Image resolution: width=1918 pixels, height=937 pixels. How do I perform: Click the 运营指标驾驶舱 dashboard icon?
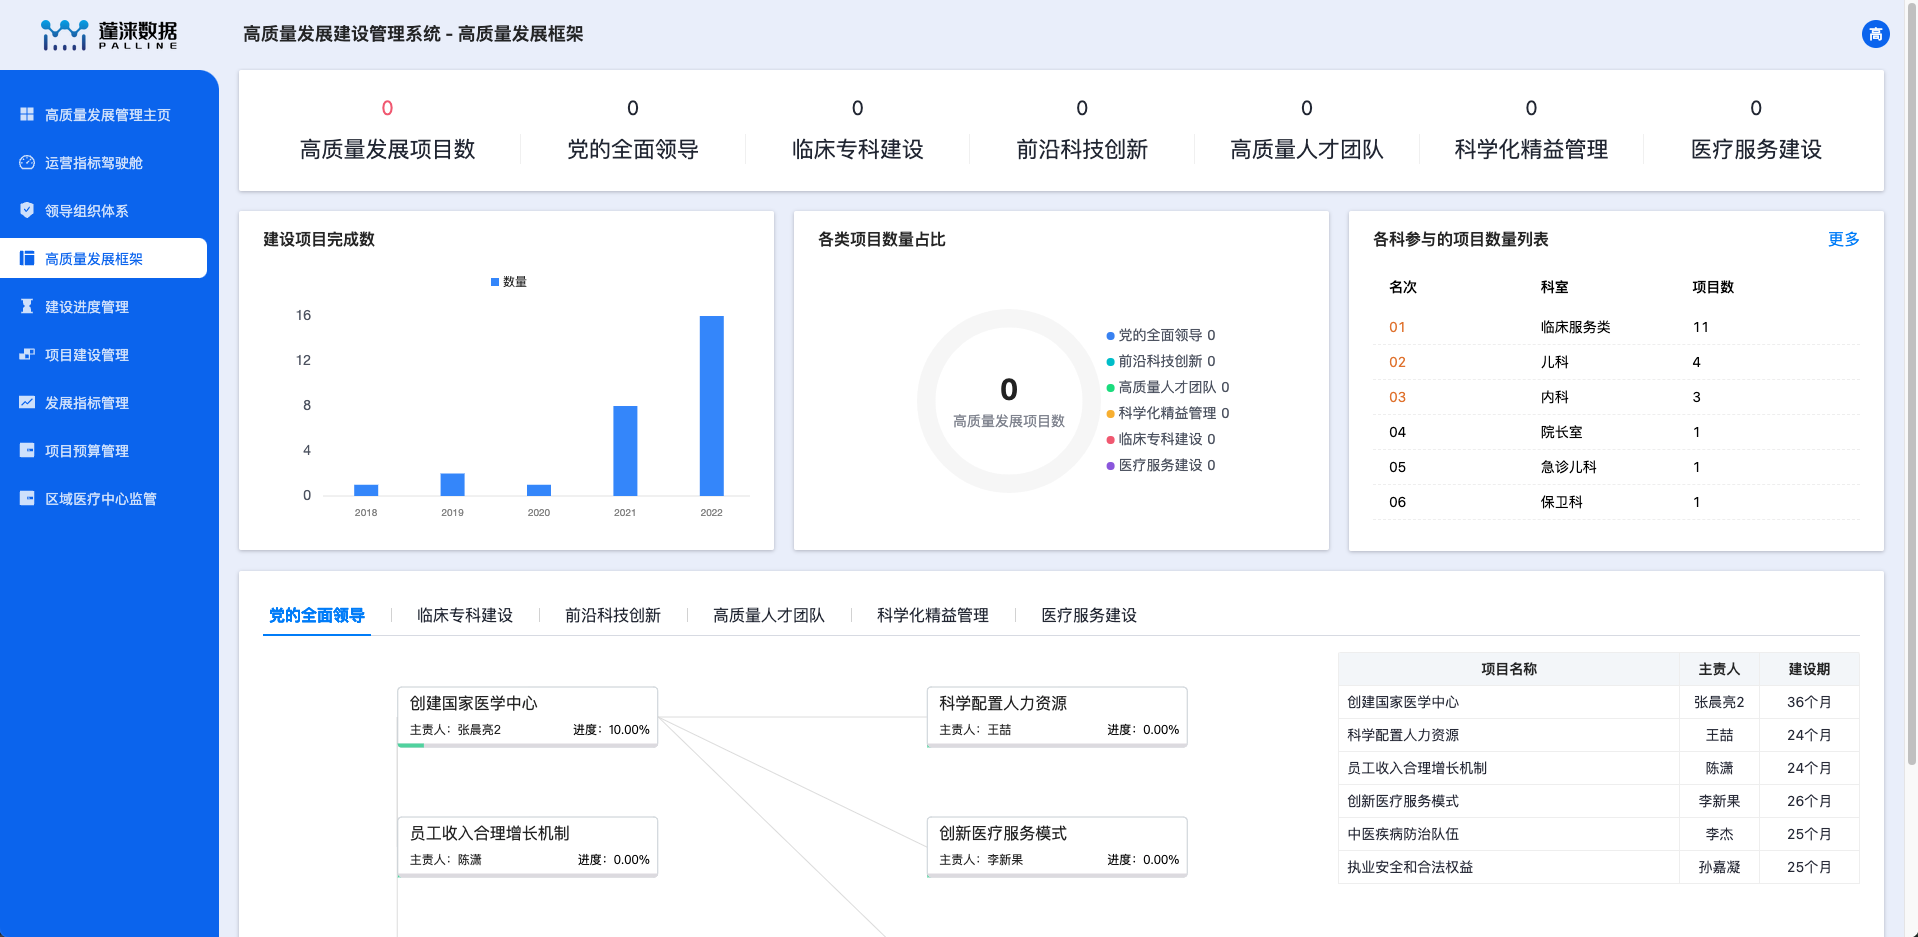(27, 162)
